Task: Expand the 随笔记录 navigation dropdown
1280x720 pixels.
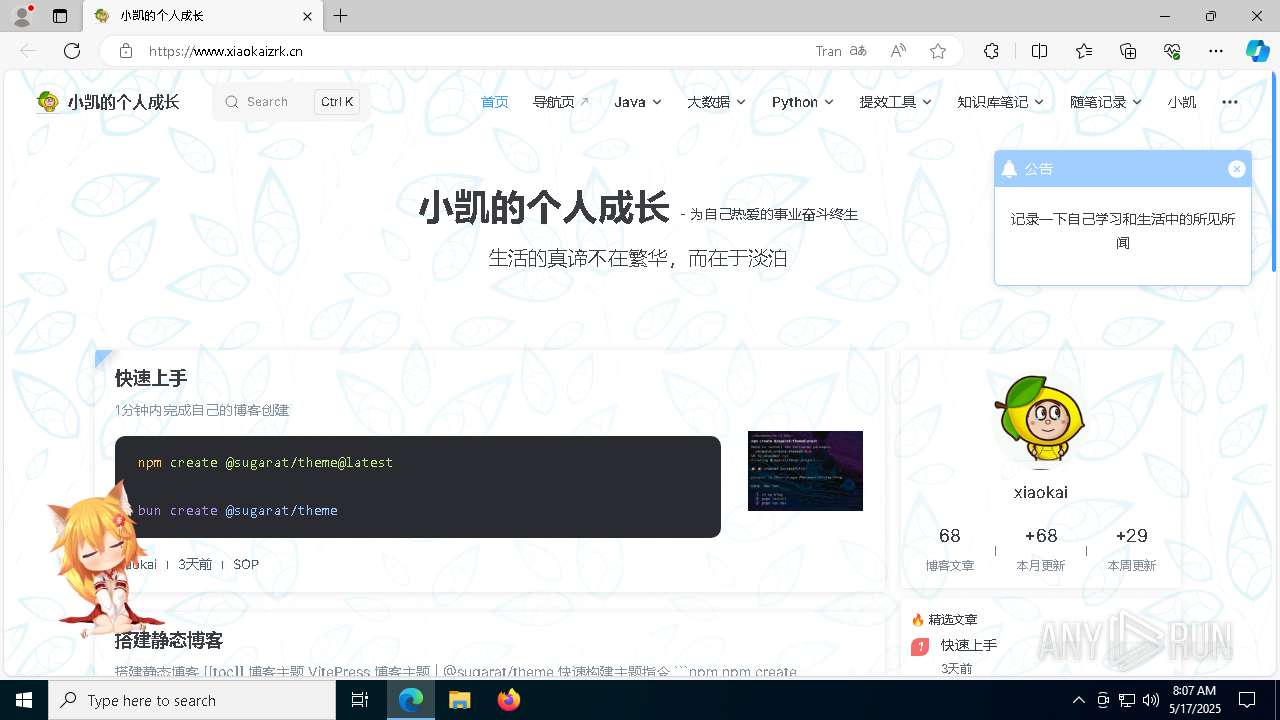Action: click(x=1106, y=102)
